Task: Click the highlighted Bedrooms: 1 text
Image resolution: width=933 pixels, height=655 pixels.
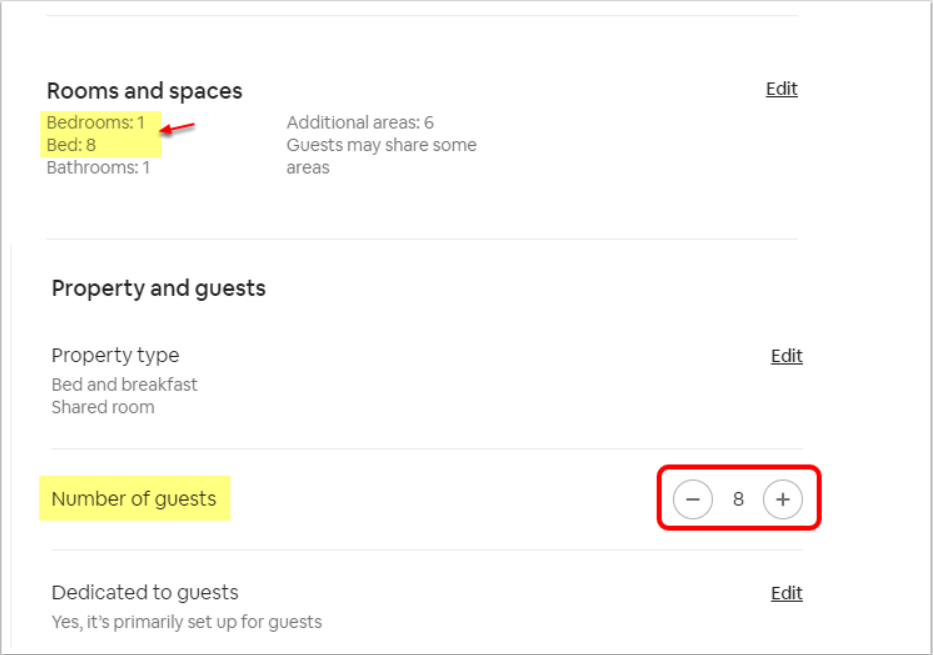Action: point(96,123)
